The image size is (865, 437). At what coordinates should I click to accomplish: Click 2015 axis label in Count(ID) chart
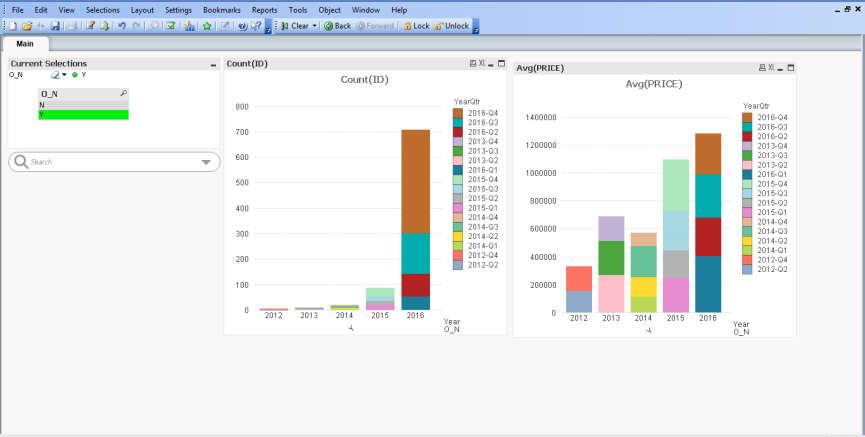click(x=380, y=316)
